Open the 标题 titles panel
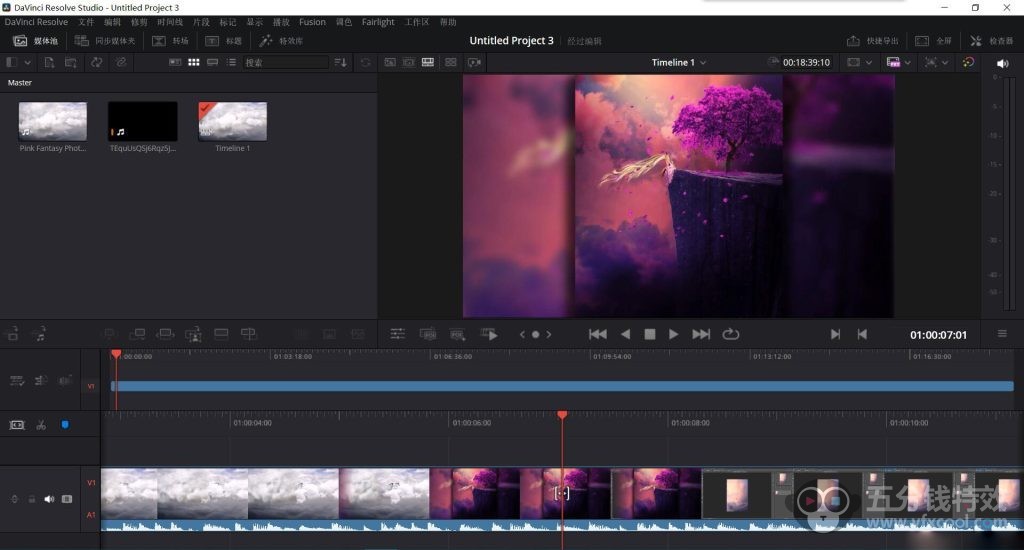 pyautogui.click(x=223, y=40)
